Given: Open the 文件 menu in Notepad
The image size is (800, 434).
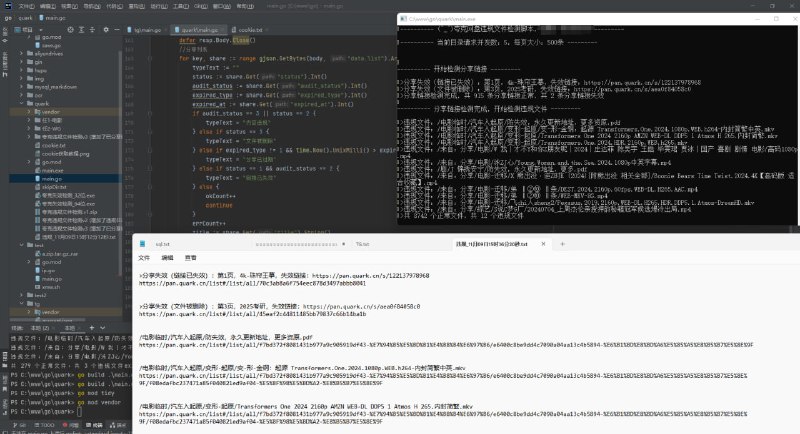Looking at the screenshot, I should [143, 257].
